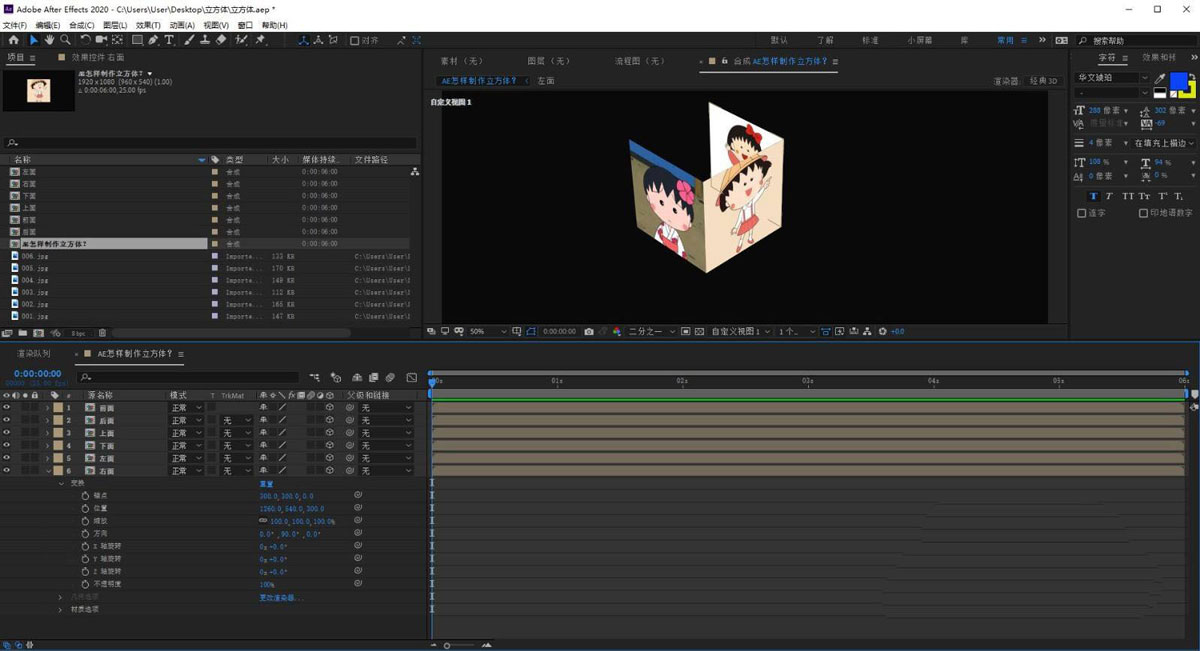Select the Horizontal Type tool
This screenshot has width=1200, height=651.
point(169,40)
